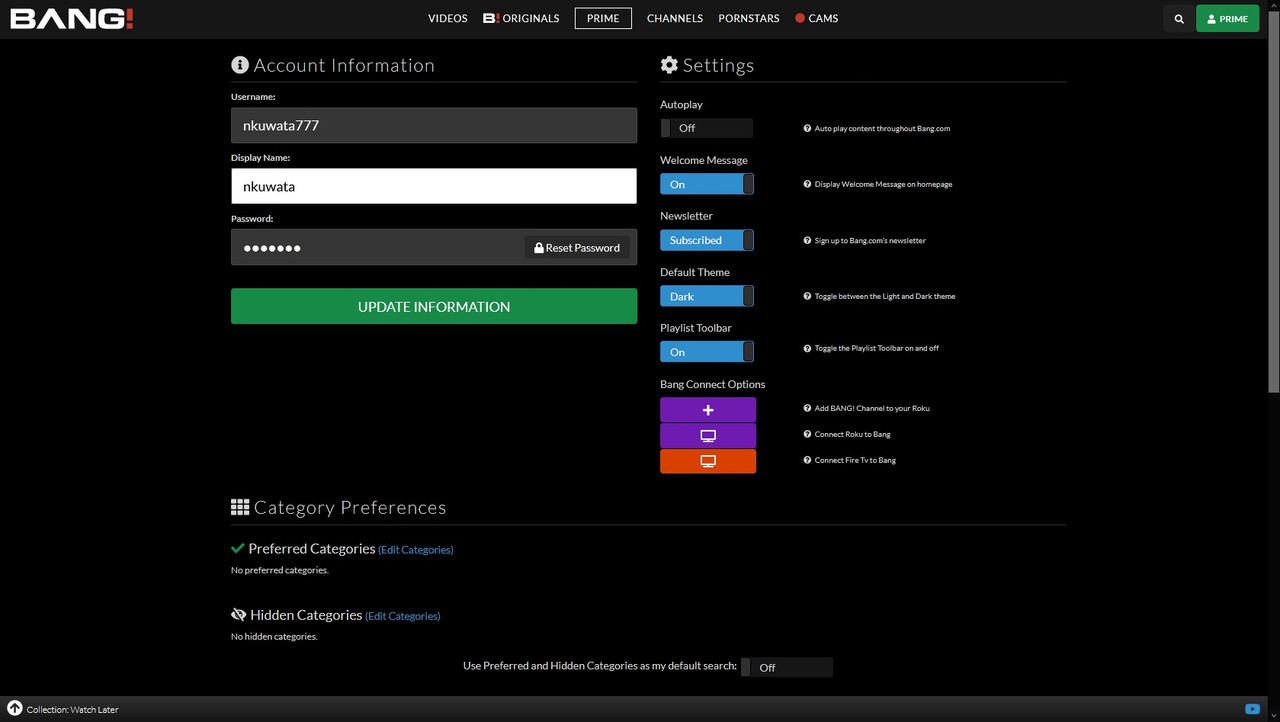
Task: Click help icon next to newsletter sign-up text
Action: point(807,241)
